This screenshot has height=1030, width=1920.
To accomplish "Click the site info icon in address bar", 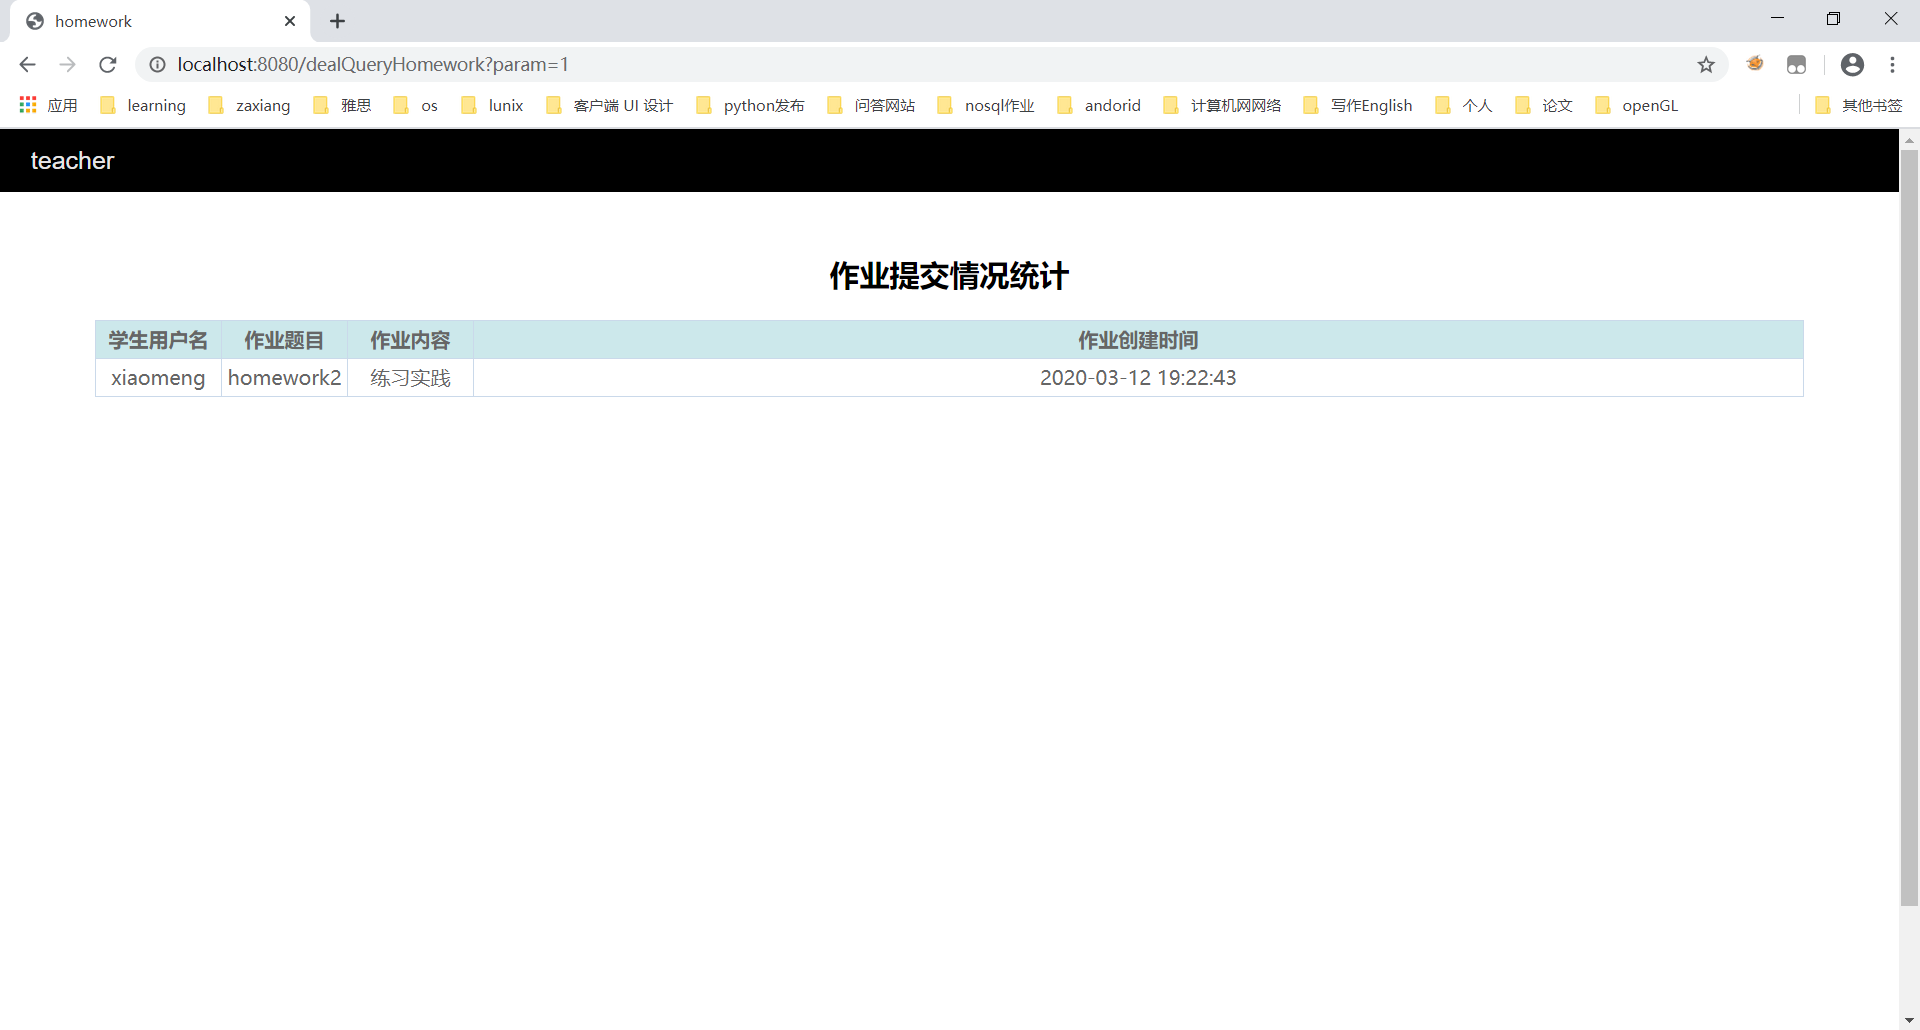I will pyautogui.click(x=157, y=64).
